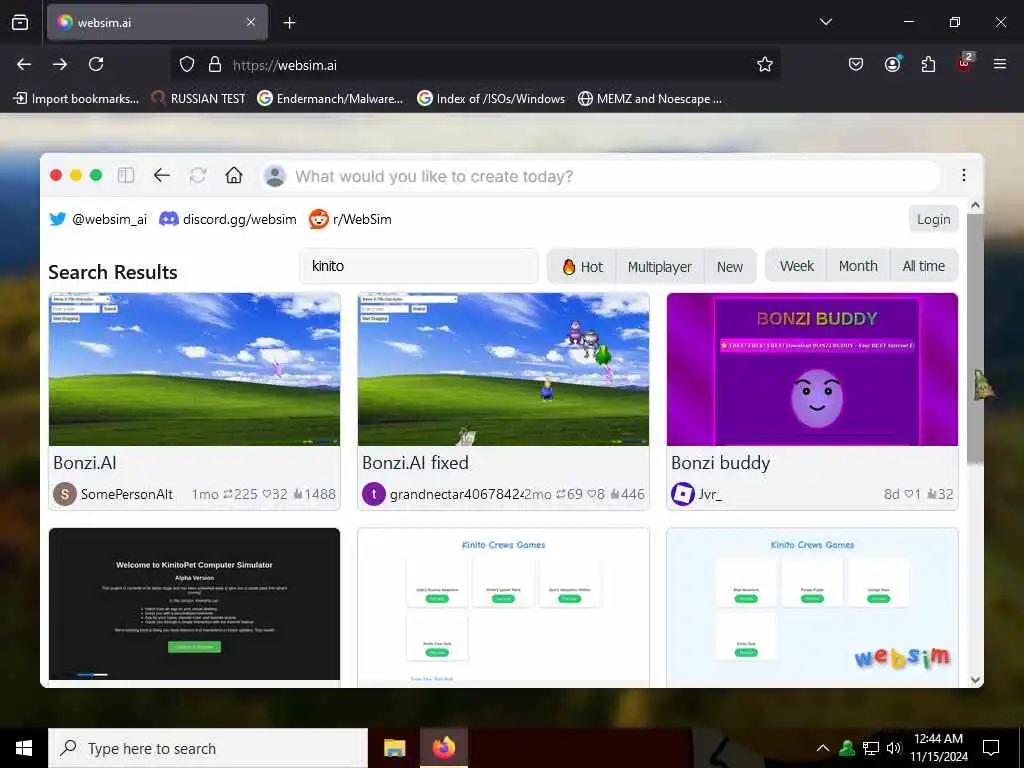
Task: Click the websim page scrollbar thumb
Action: [975, 340]
